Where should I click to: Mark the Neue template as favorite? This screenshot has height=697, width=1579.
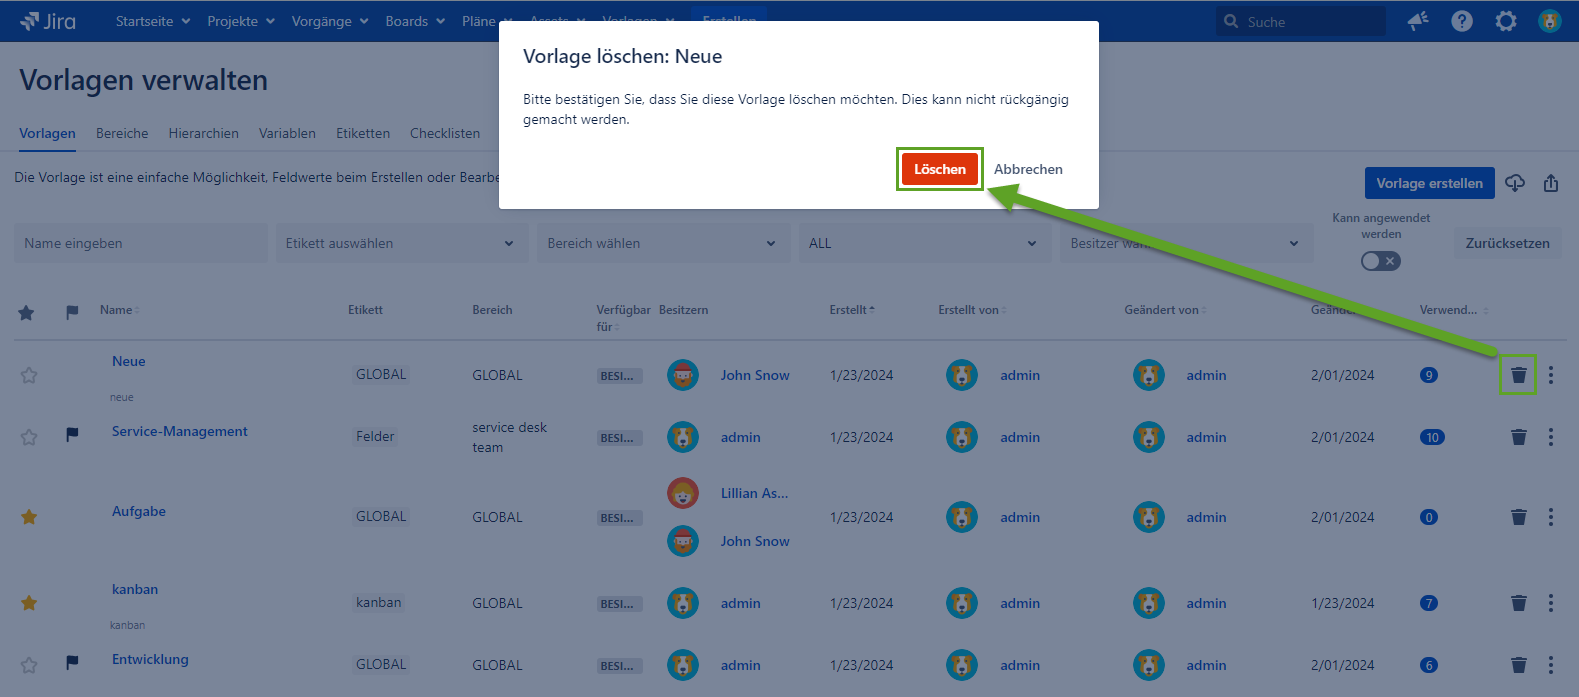pos(29,375)
